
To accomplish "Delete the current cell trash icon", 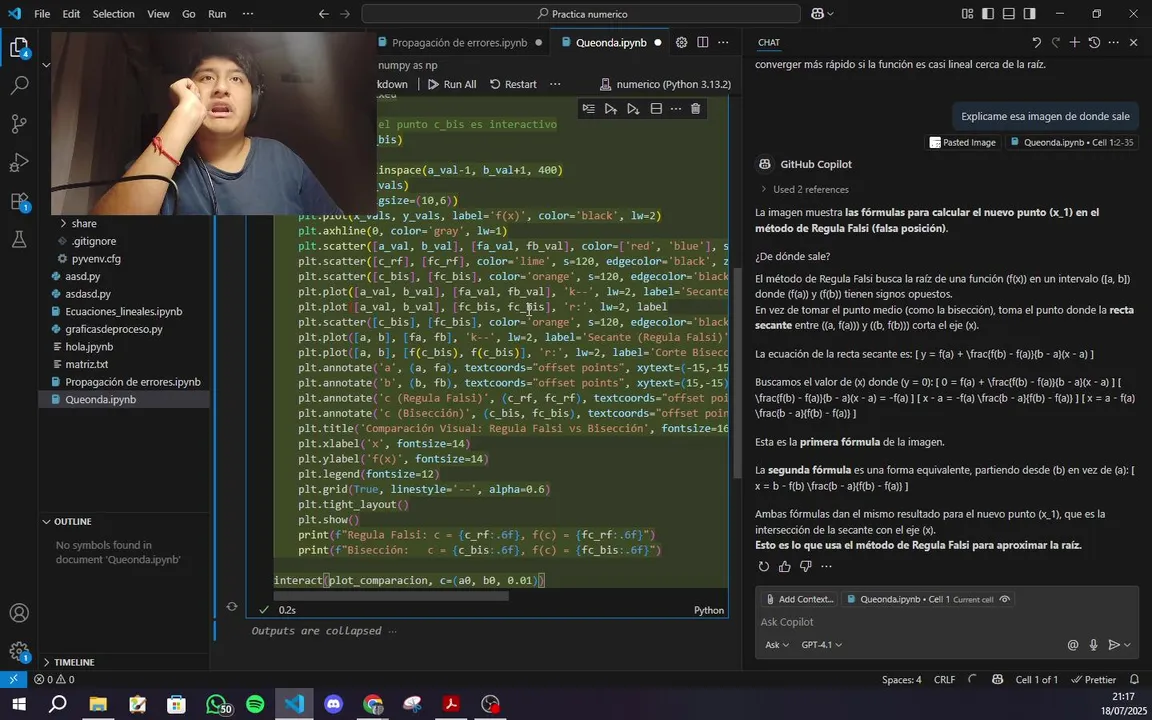I will (x=695, y=109).
